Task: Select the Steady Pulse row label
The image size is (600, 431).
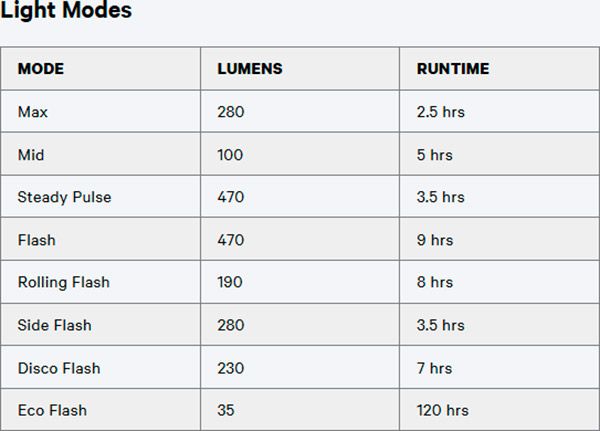Action: click(x=64, y=198)
